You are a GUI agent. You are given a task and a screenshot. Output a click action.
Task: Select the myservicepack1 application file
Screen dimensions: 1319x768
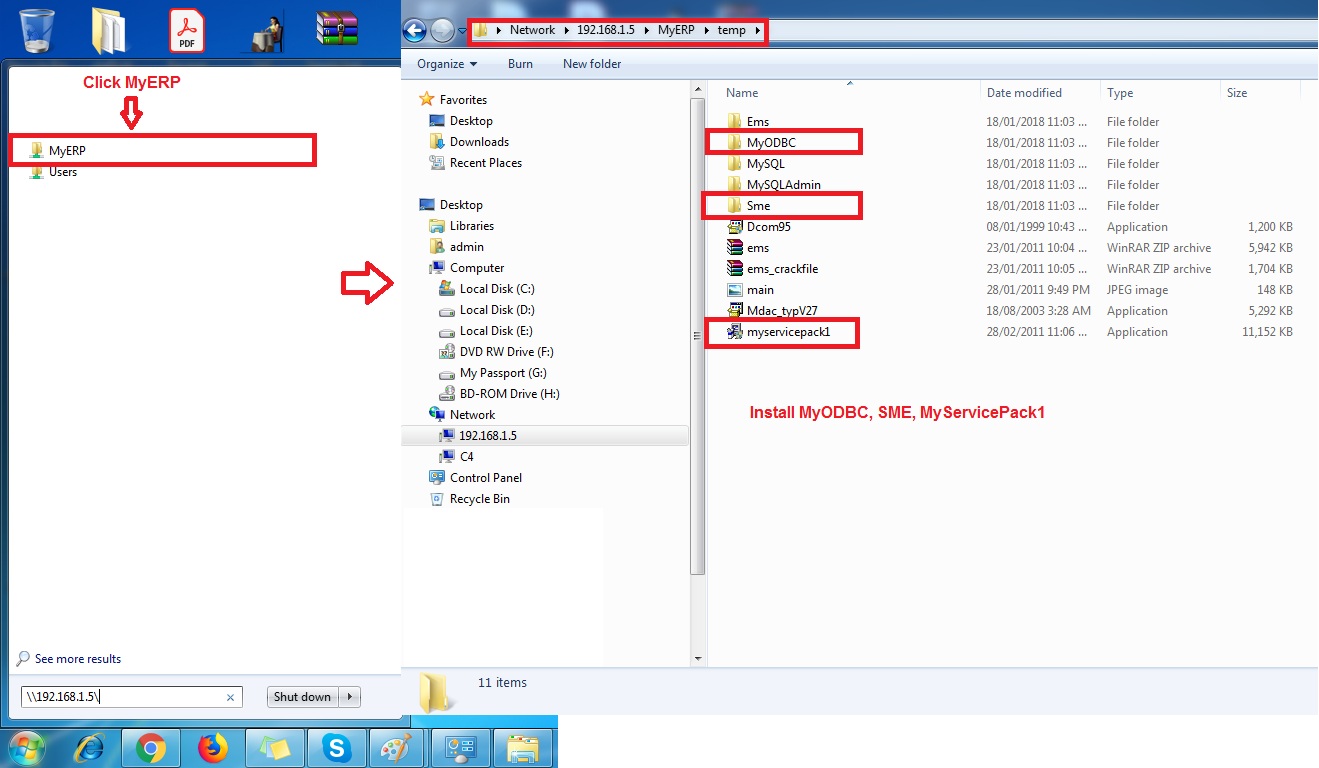(787, 332)
